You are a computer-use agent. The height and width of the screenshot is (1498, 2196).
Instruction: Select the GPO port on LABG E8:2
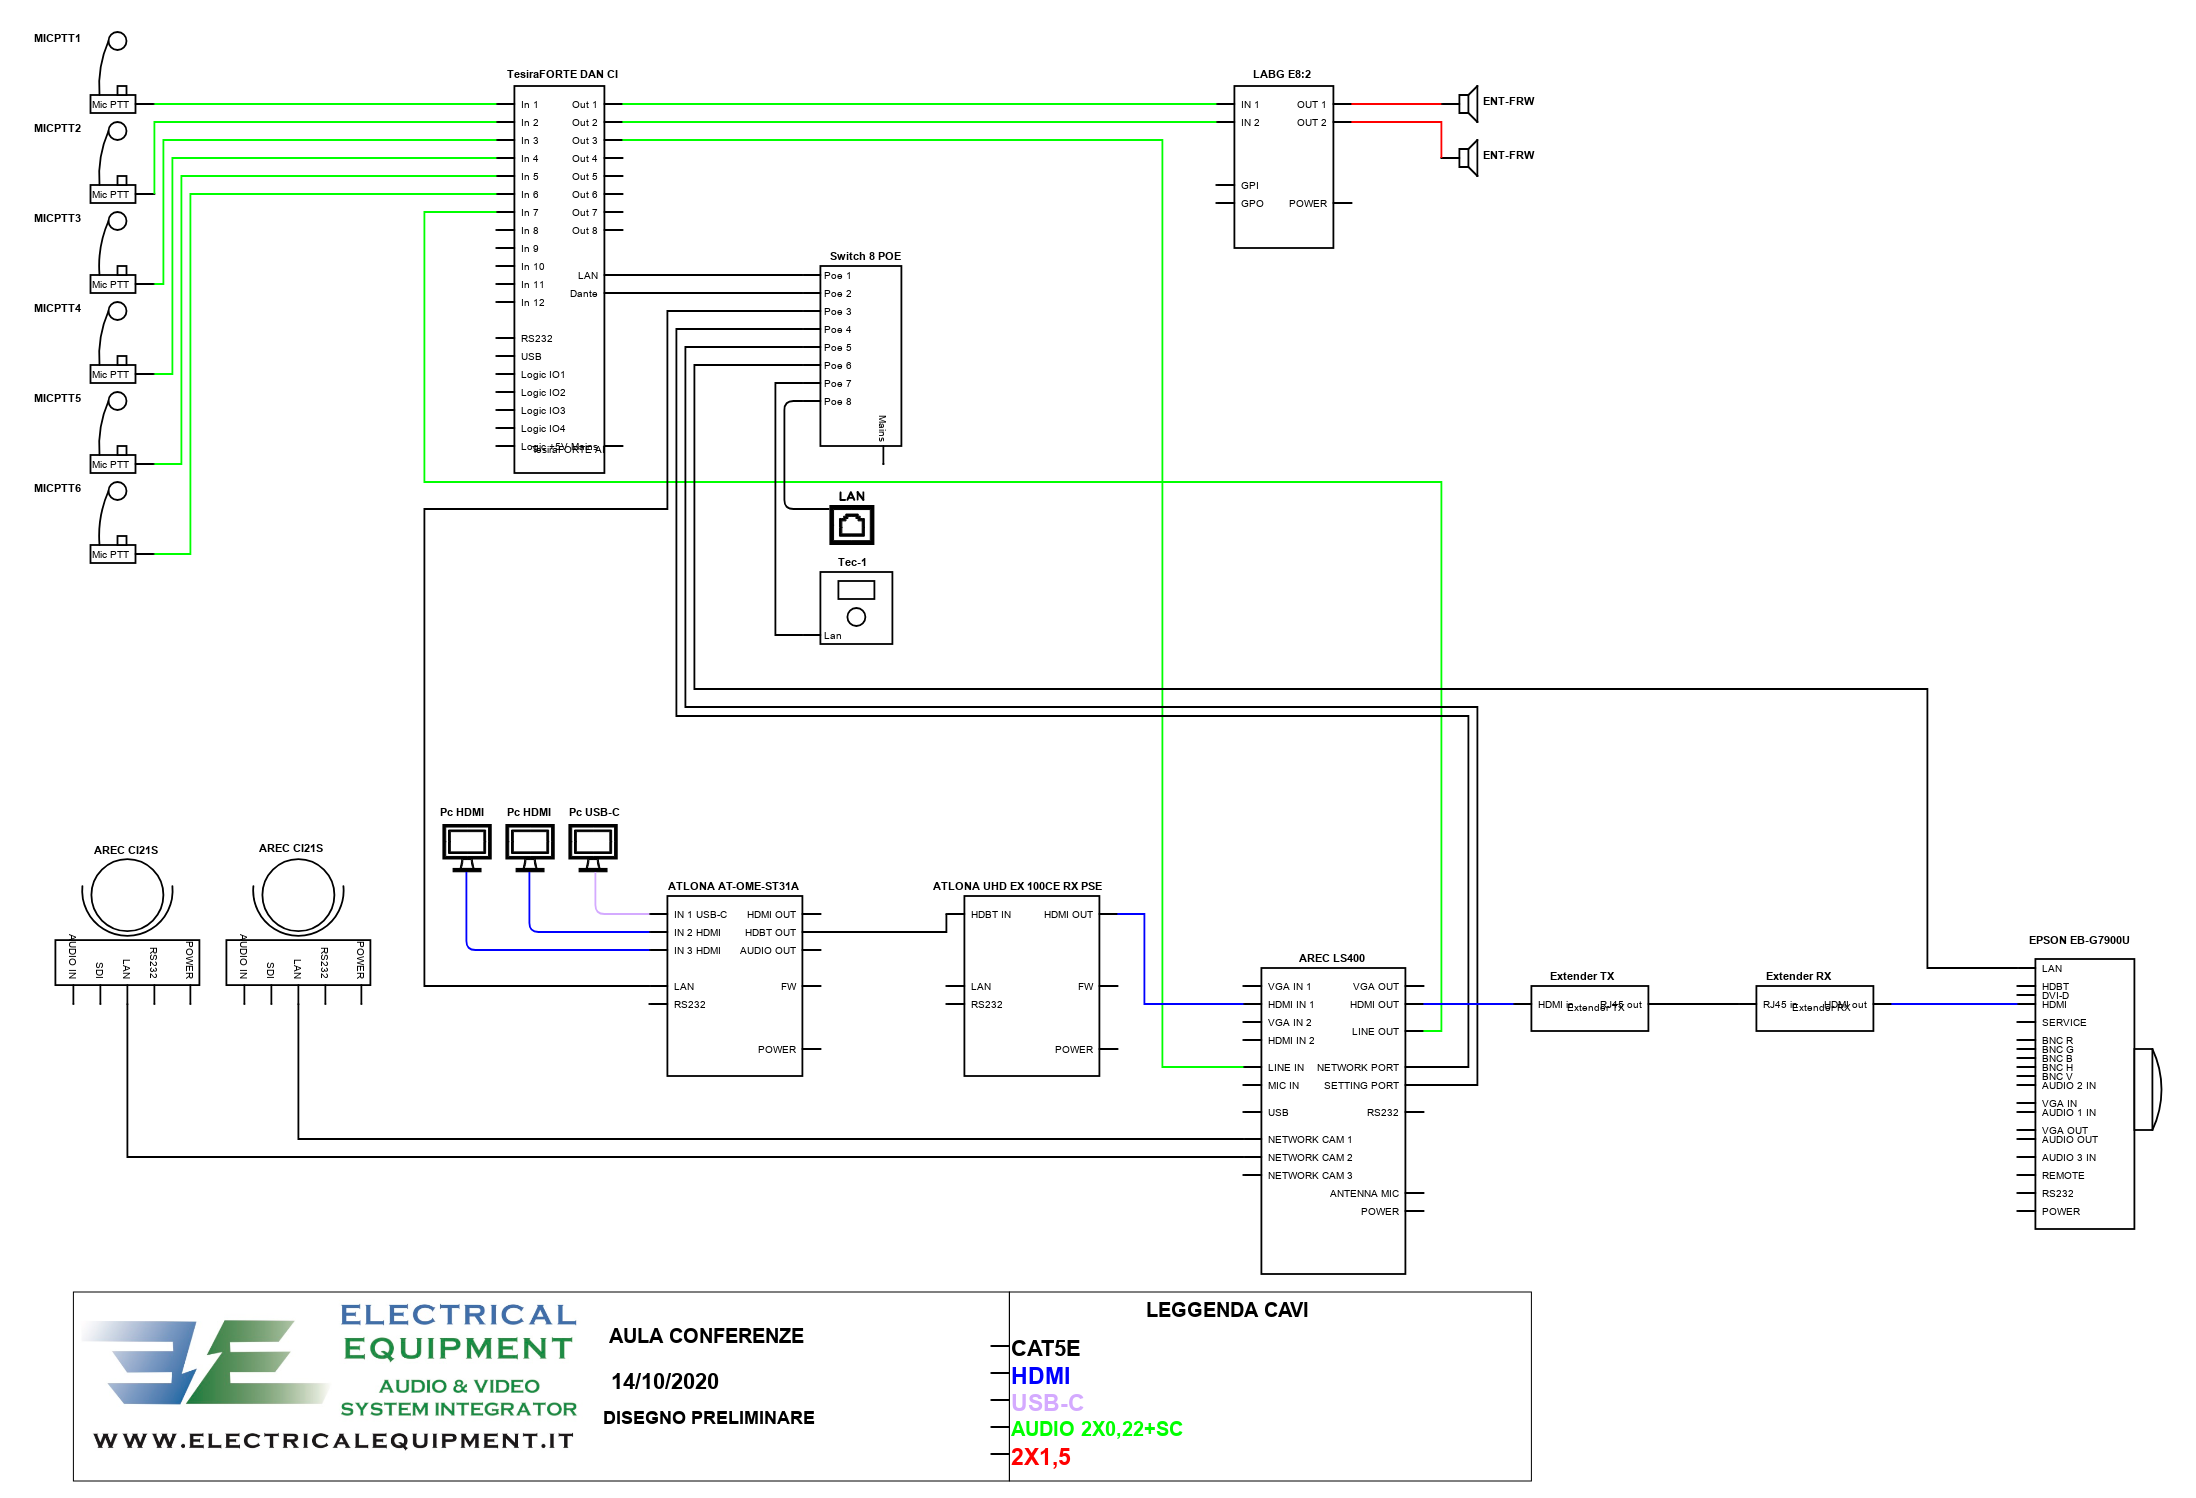[1252, 204]
